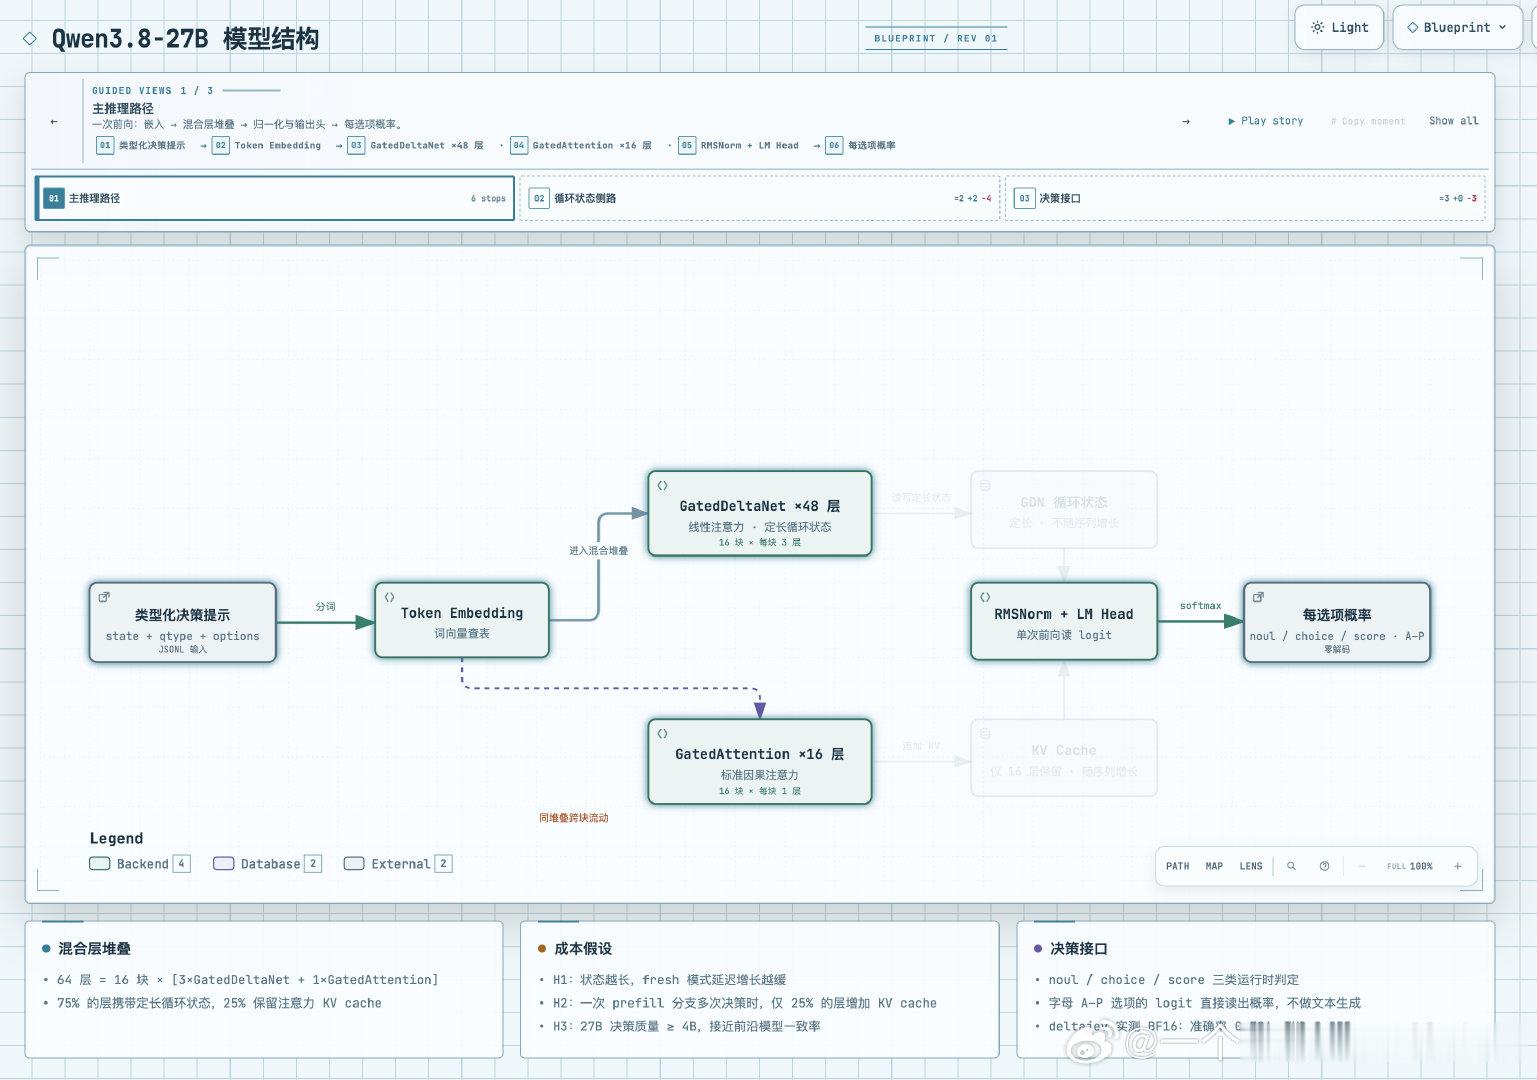
Task: Click Copy moment link
Action: (x=1367, y=121)
